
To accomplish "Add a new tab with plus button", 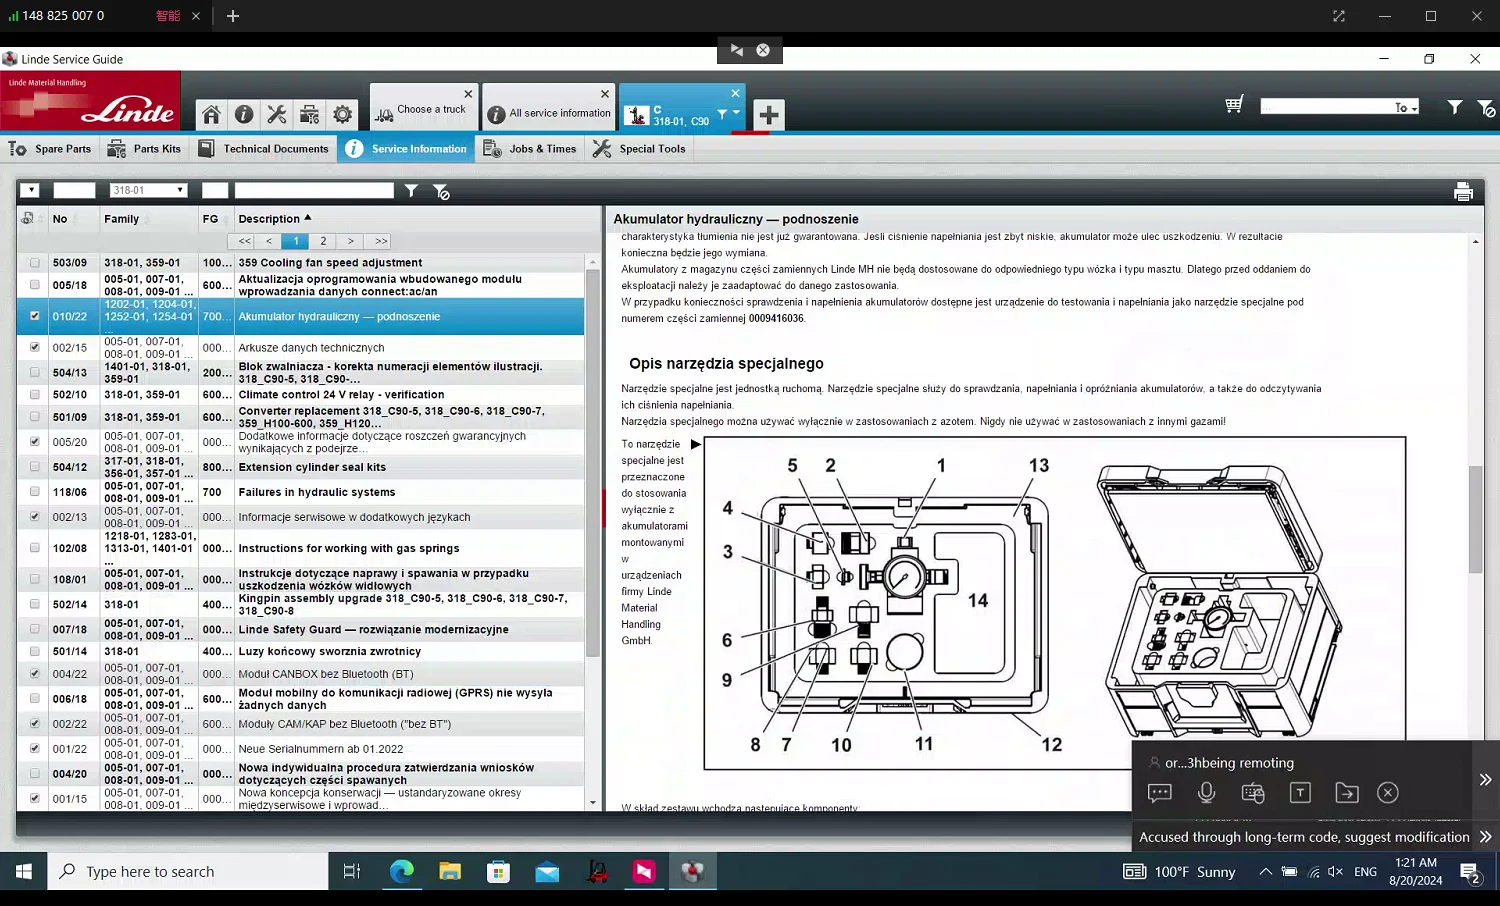I will (769, 115).
